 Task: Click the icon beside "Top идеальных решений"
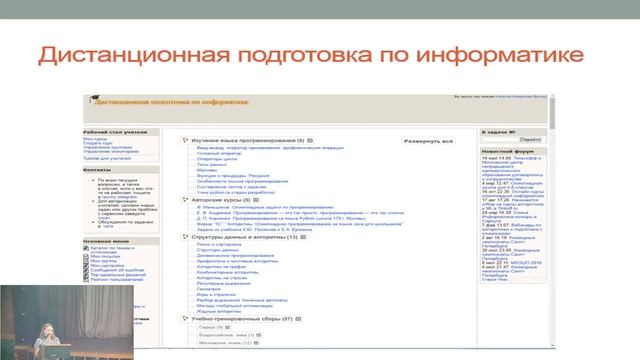(x=86, y=275)
